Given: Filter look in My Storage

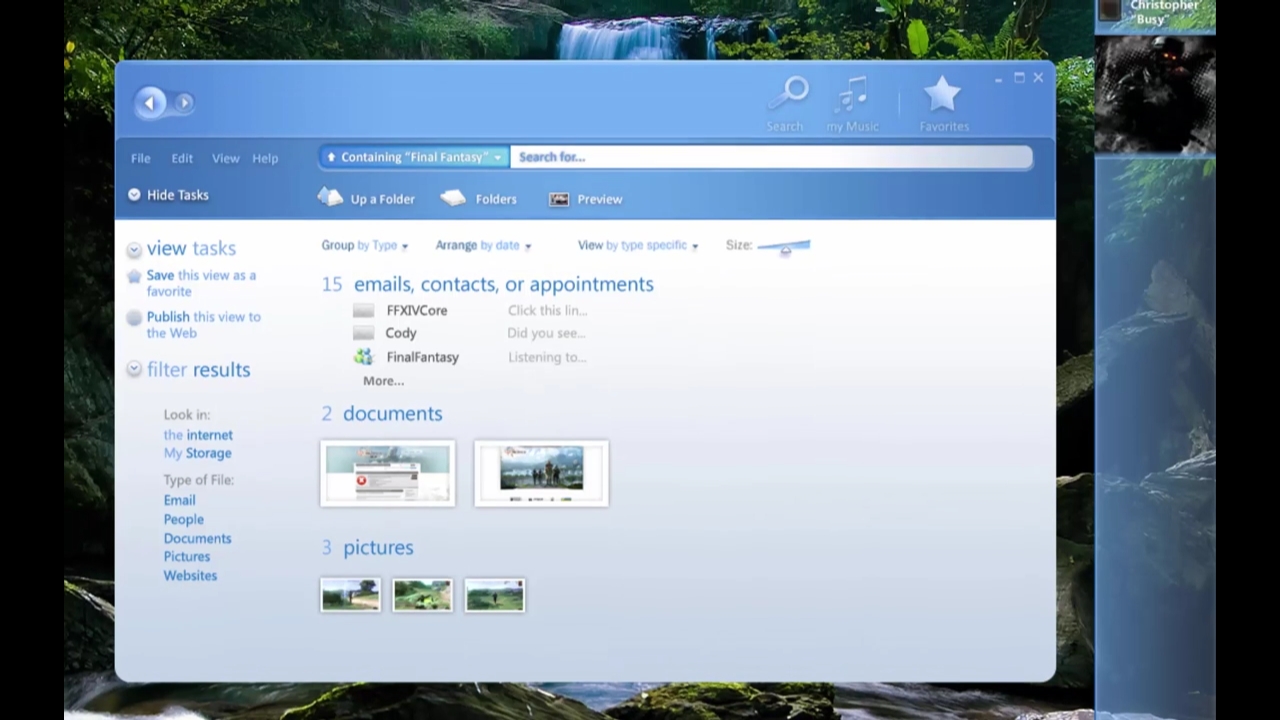Looking at the screenshot, I should 197,453.
